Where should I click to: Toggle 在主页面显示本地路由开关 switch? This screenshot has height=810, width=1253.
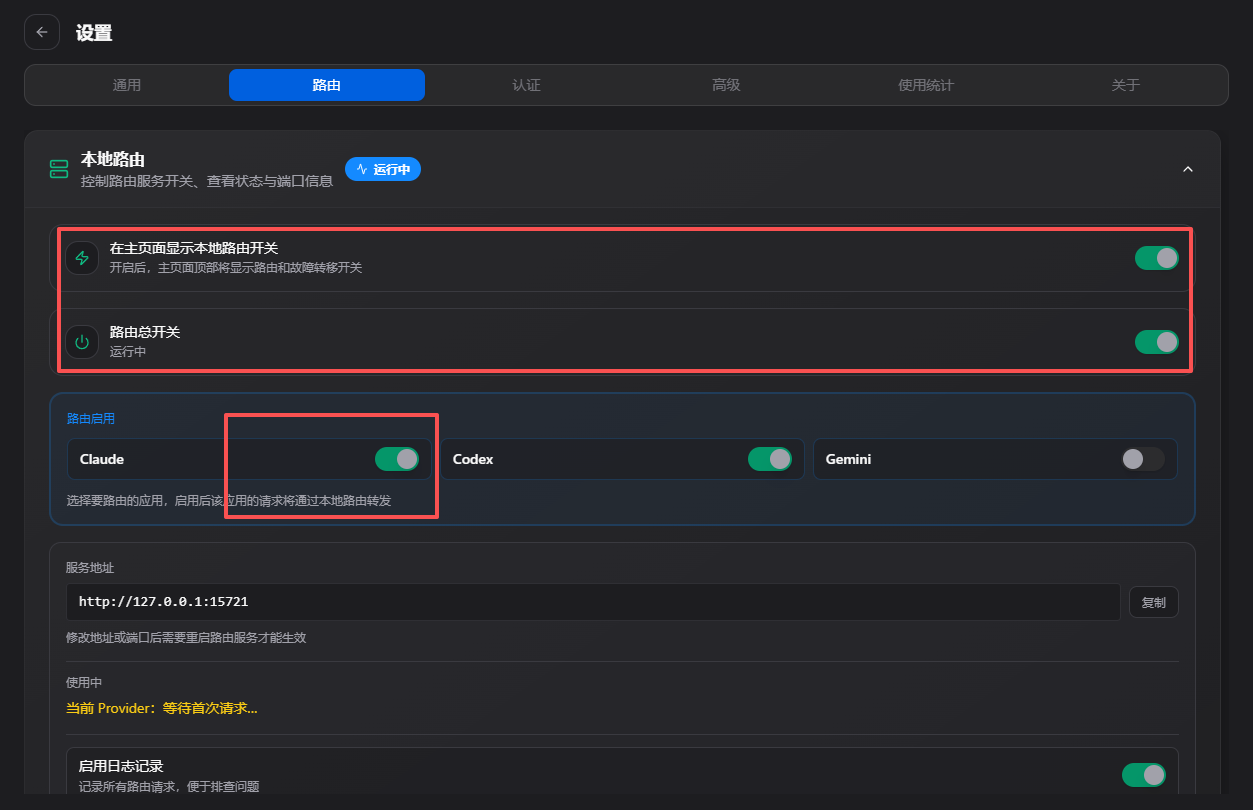[1157, 258]
